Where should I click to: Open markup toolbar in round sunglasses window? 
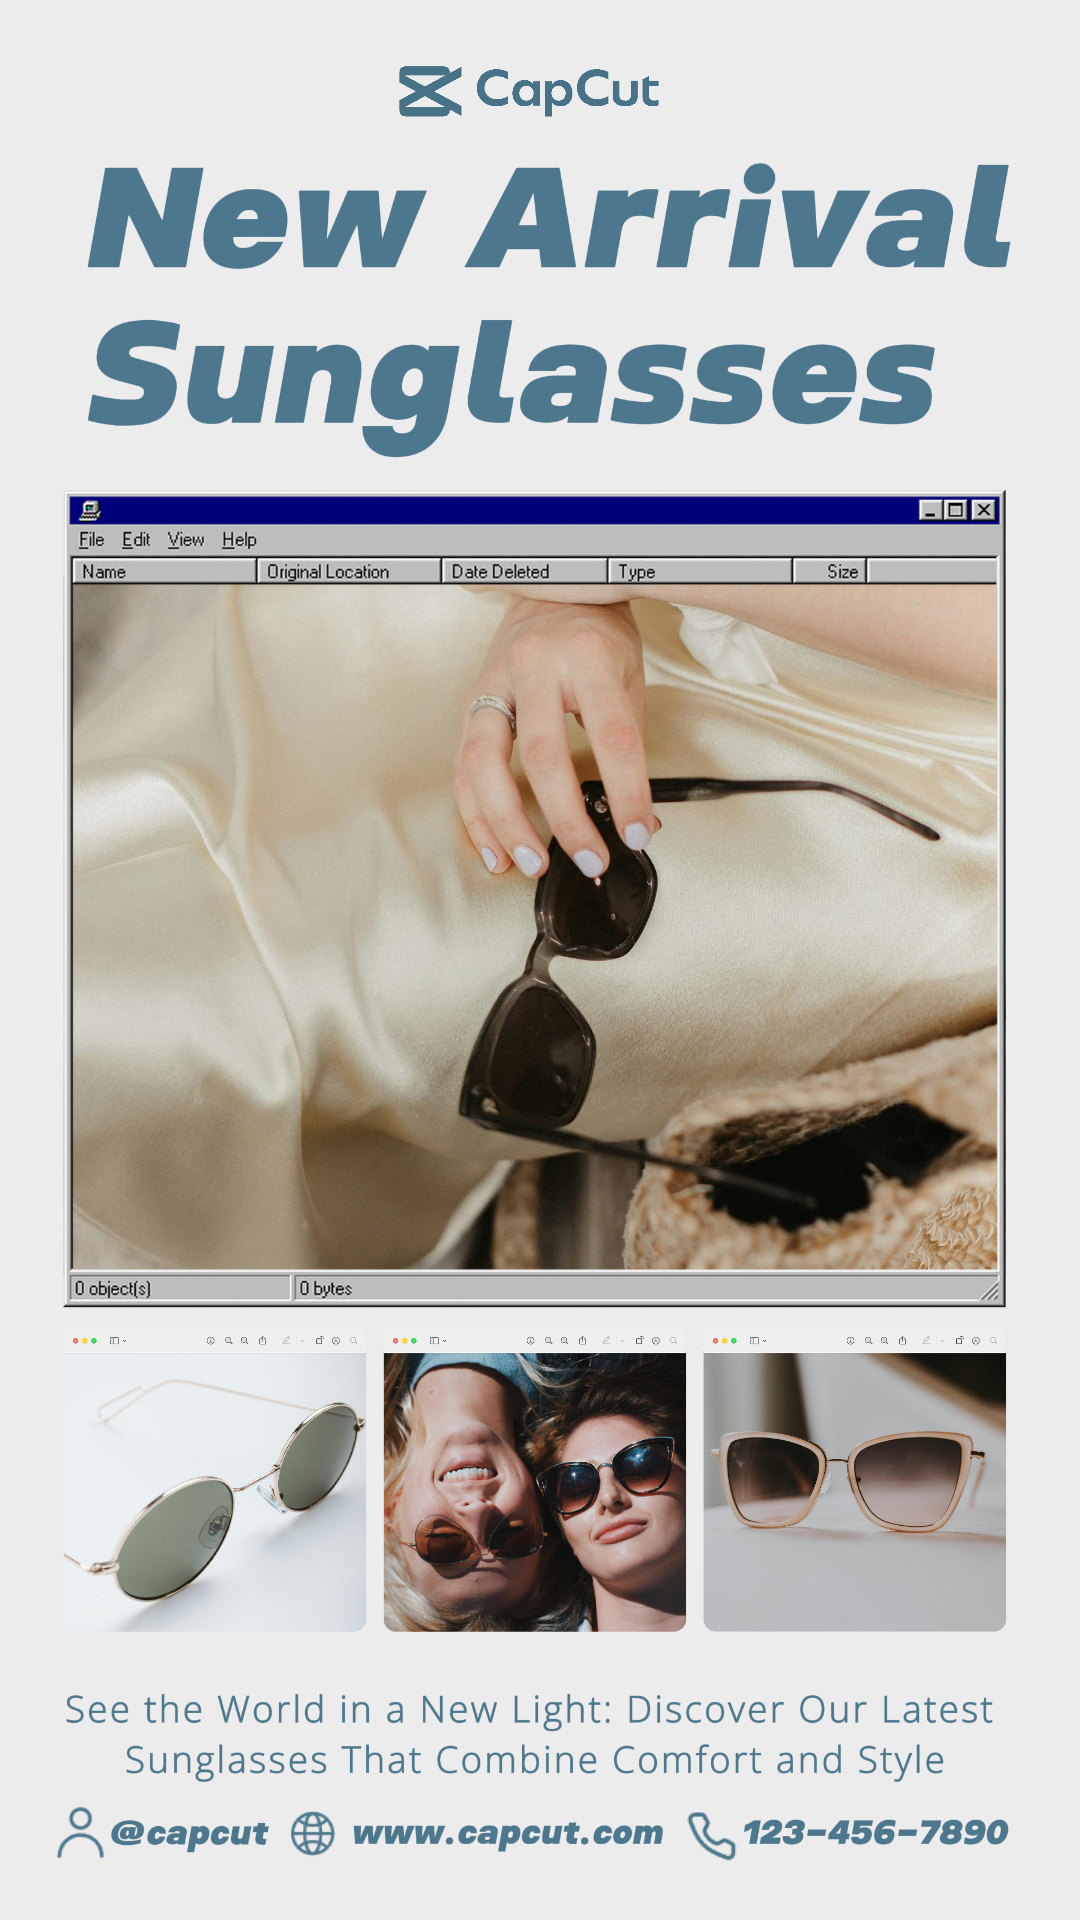click(x=336, y=1341)
